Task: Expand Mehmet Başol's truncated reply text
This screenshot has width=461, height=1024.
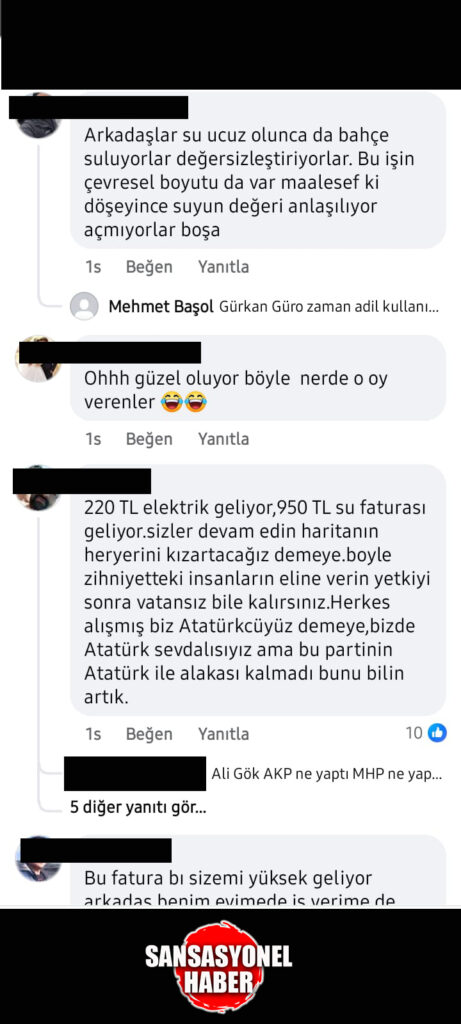Action: [328, 306]
